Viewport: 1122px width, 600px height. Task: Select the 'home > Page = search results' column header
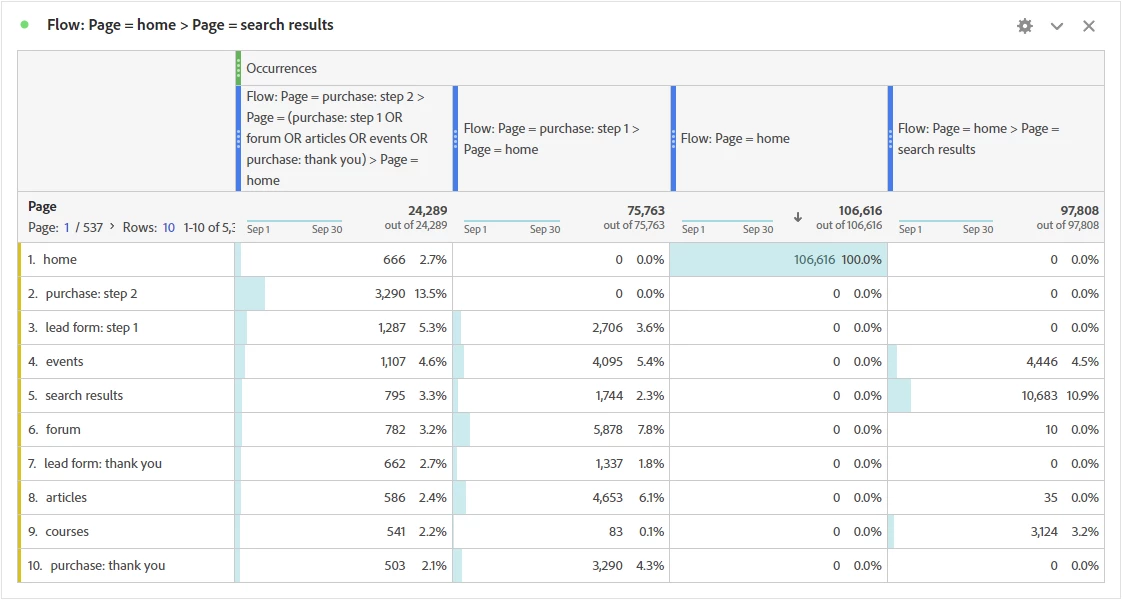pos(996,138)
